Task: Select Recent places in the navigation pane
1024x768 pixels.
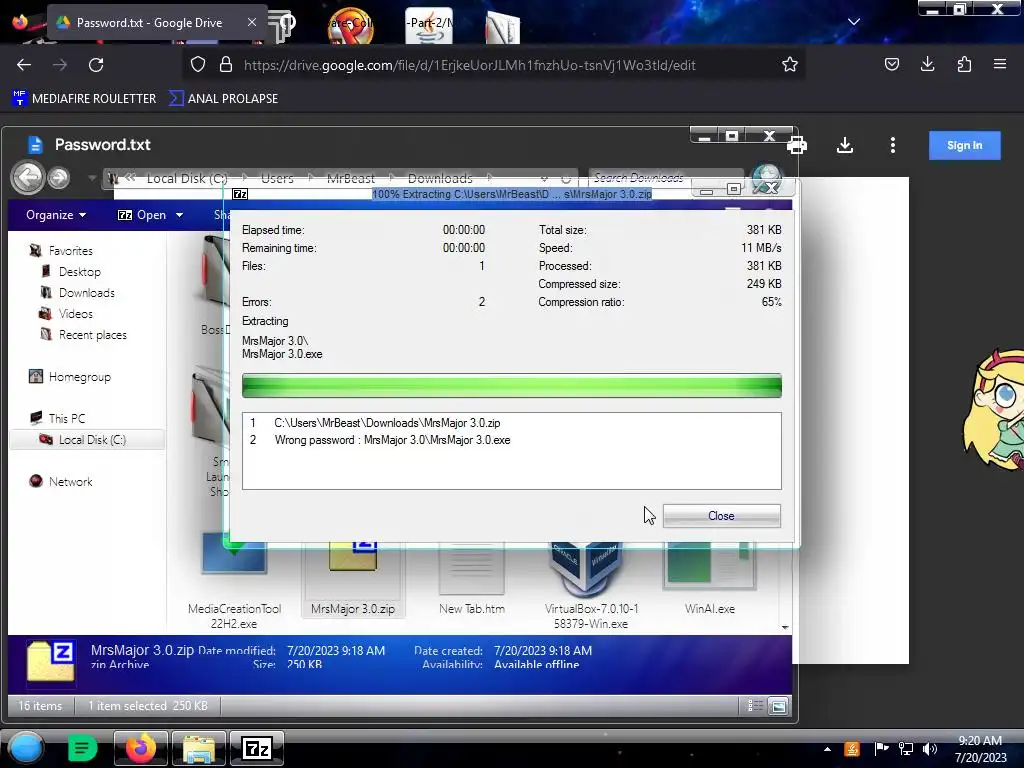Action: pos(93,334)
